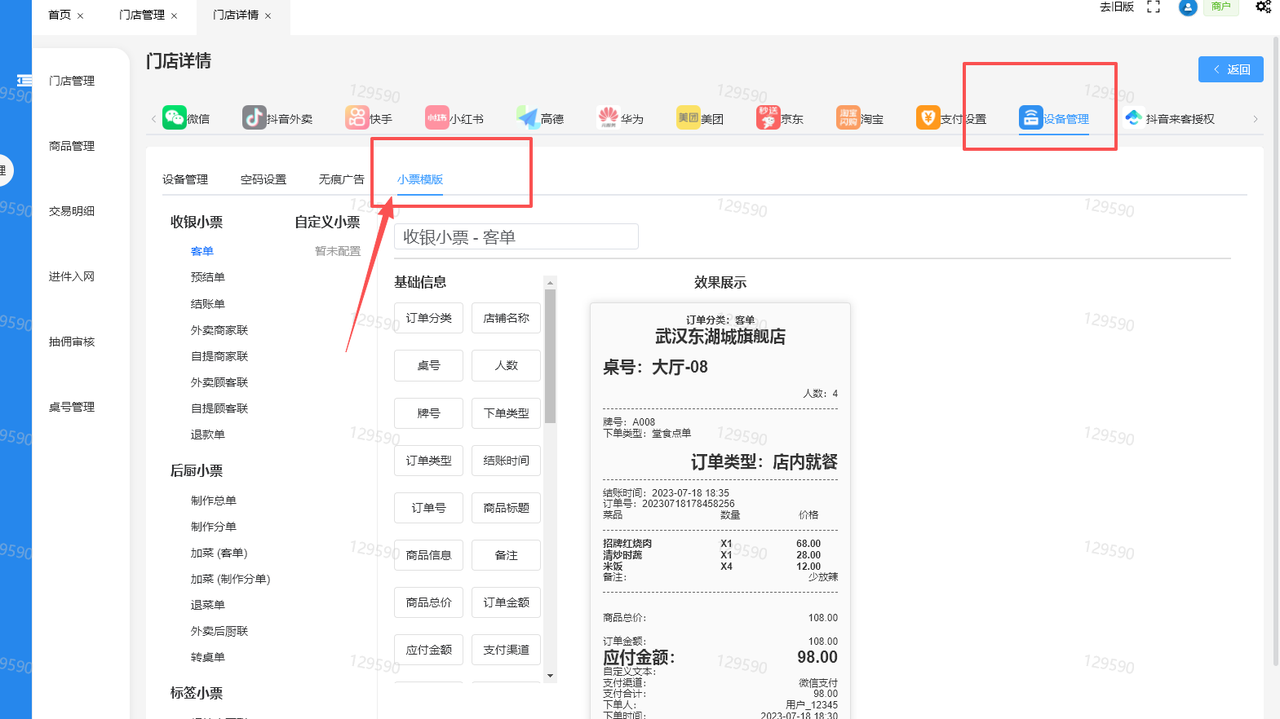
Task: Click scrollbar down arrow in 基础信息 list
Action: coord(549,676)
